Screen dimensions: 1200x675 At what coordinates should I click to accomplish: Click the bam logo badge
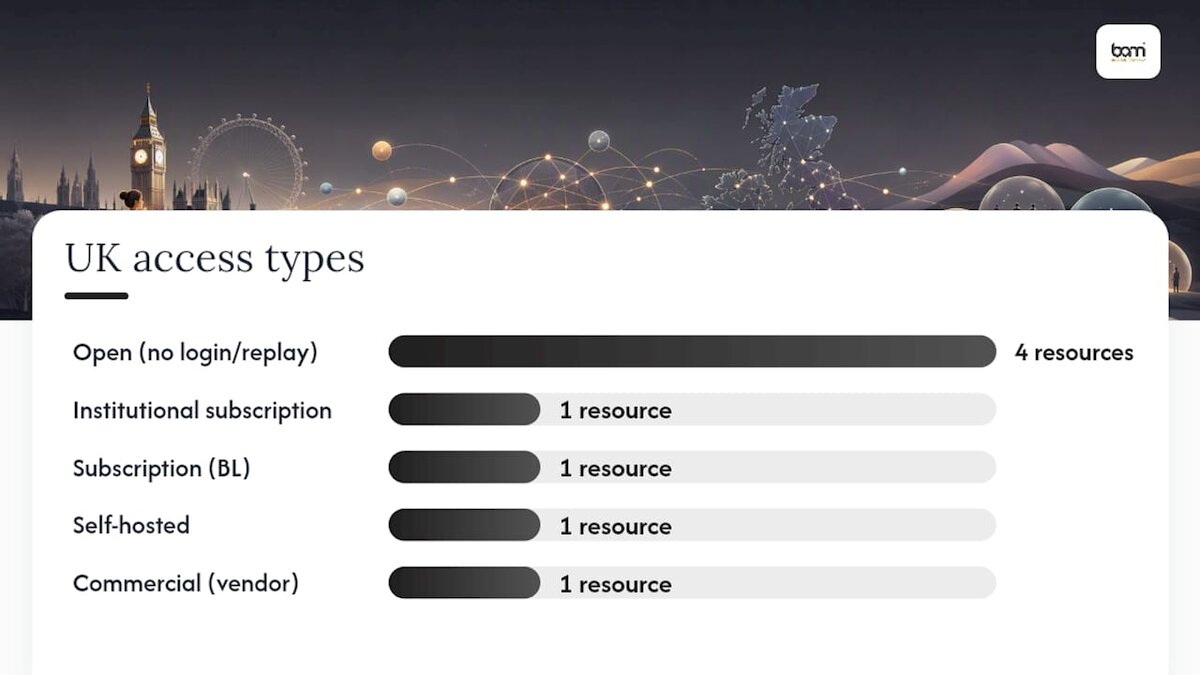pos(1128,51)
